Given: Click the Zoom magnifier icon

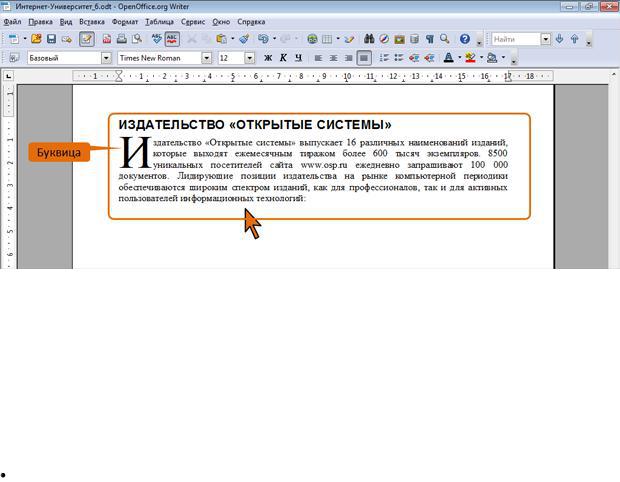Looking at the screenshot, I should [445, 39].
